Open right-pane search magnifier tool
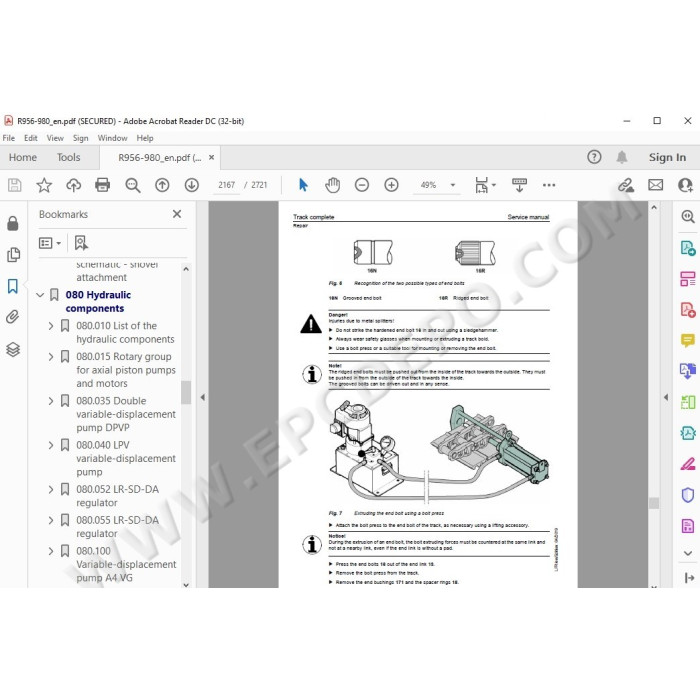 tap(688, 217)
